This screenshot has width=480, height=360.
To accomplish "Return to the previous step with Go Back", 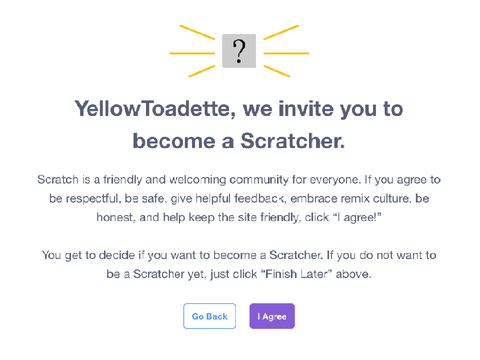I will 210,316.
